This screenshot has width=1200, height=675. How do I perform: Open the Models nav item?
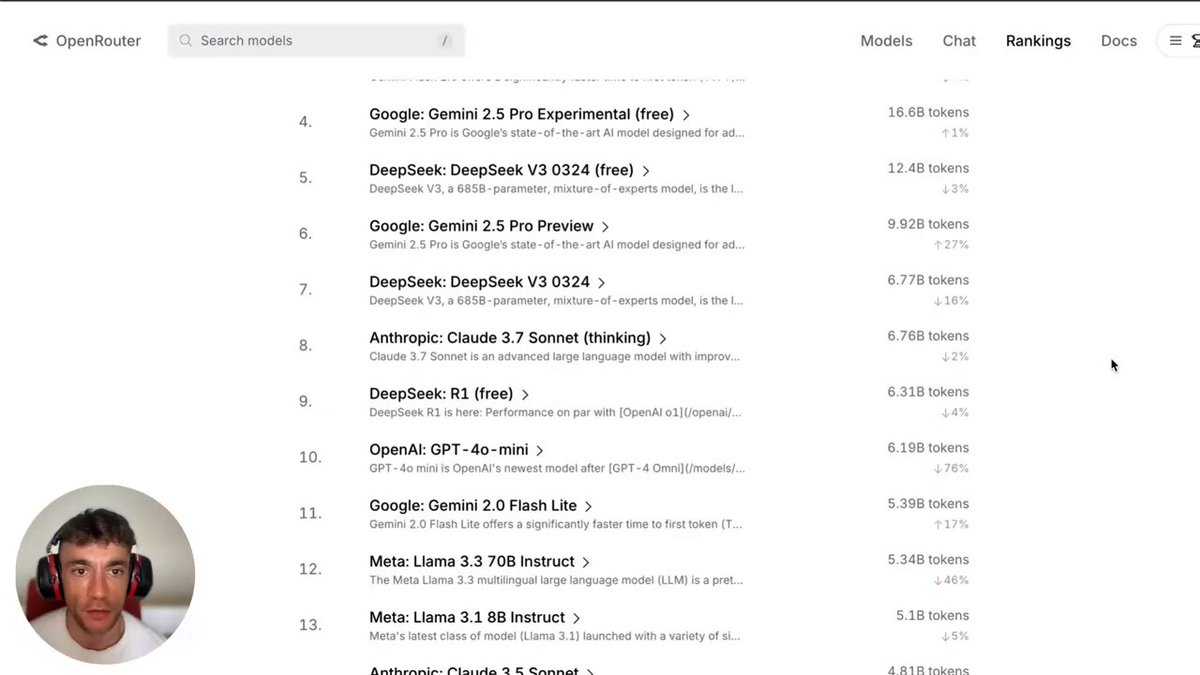[886, 41]
